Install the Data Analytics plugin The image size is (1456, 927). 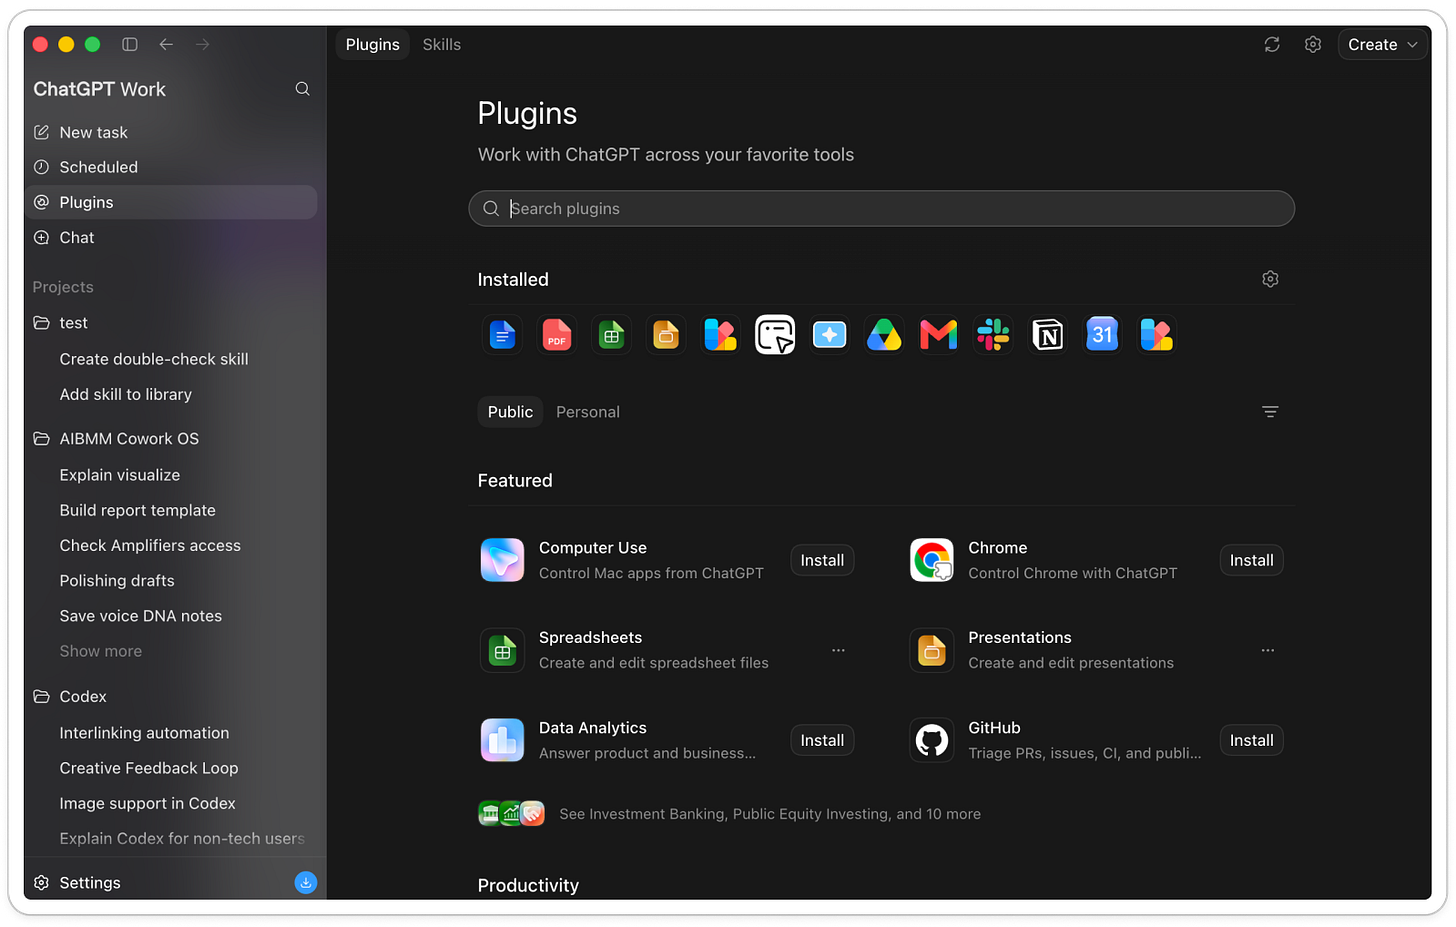pos(822,740)
